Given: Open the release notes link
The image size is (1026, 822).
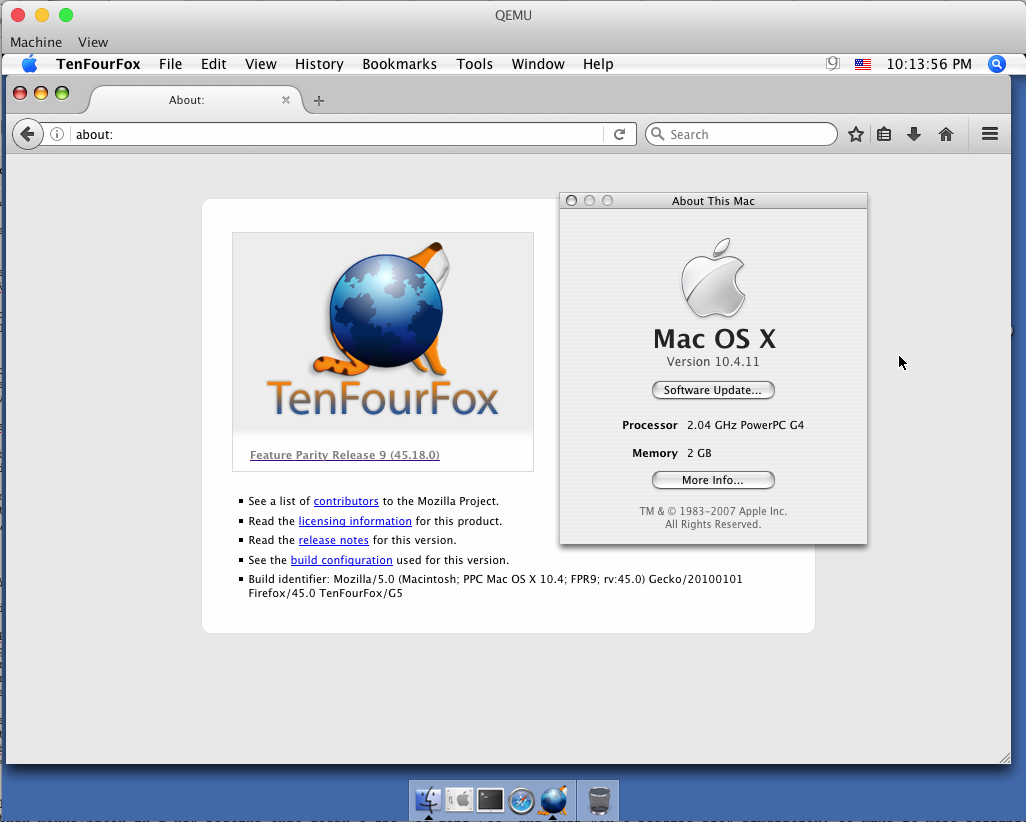Looking at the screenshot, I should 334,541.
